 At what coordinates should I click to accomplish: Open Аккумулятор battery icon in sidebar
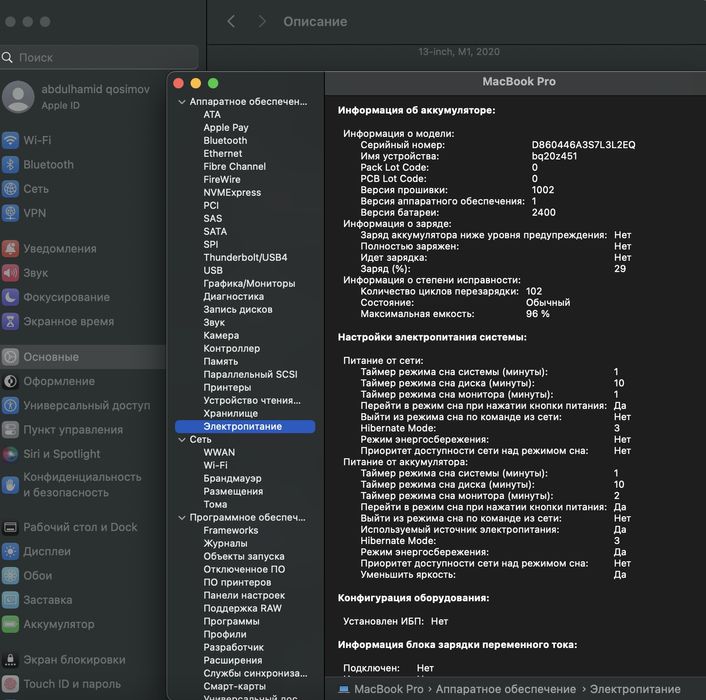point(10,624)
